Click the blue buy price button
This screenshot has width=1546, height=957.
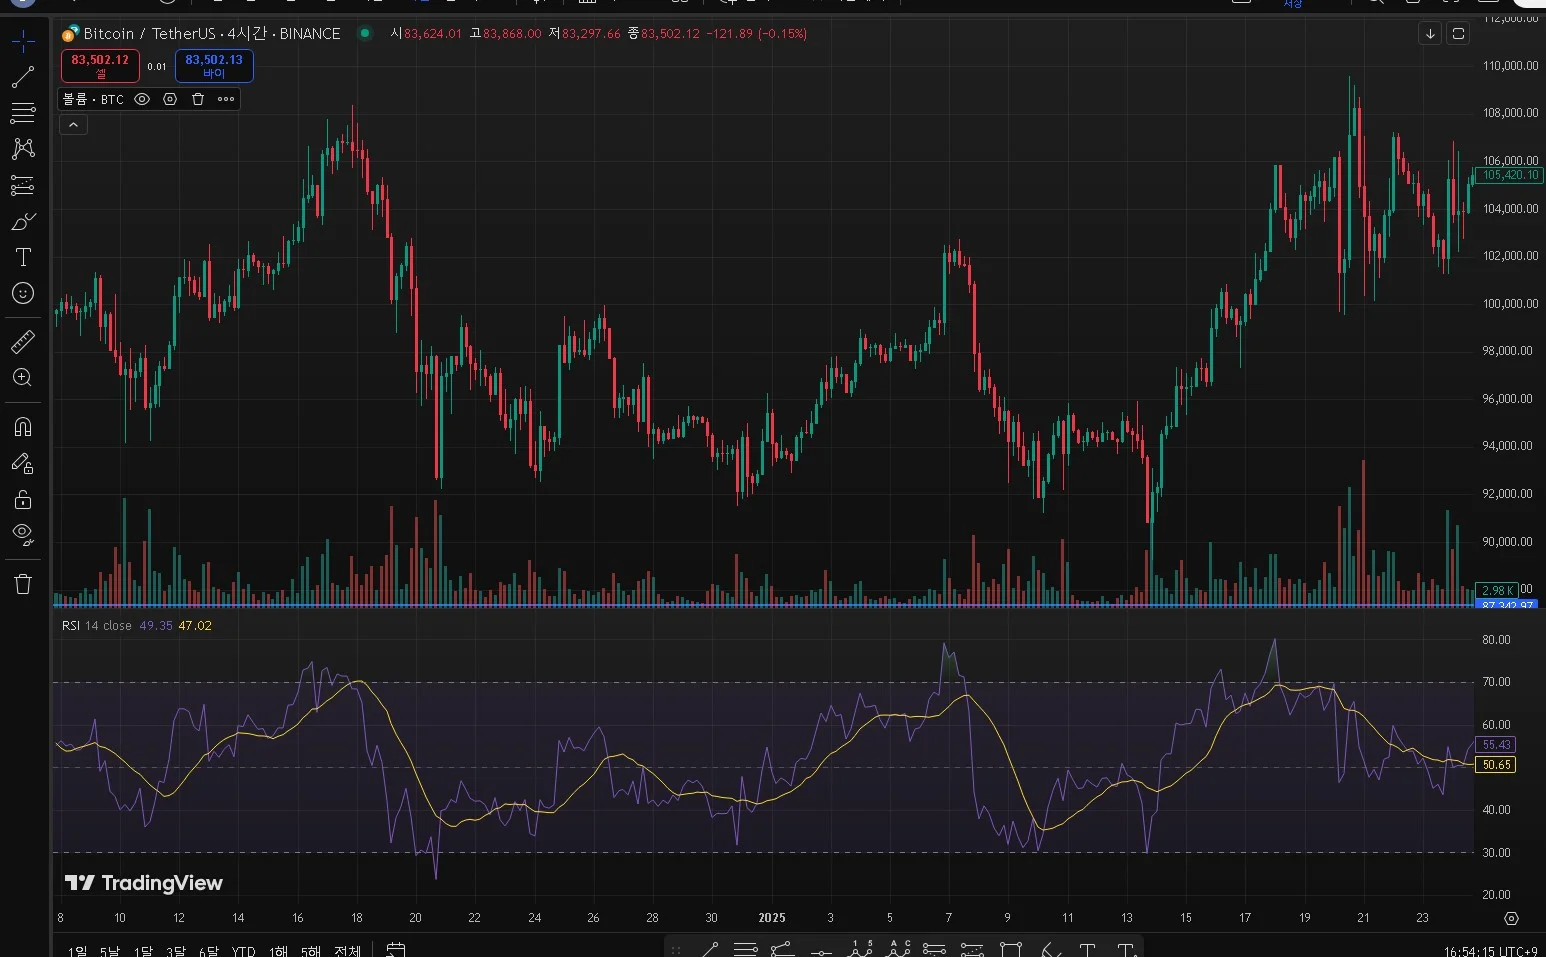click(x=214, y=66)
